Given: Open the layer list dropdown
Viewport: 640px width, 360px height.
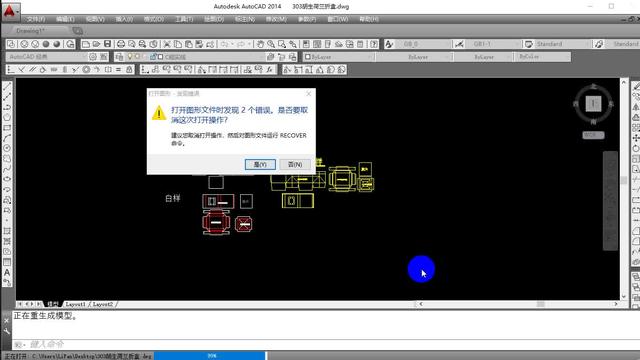Looking at the screenshot, I should pyautogui.click(x=195, y=57).
